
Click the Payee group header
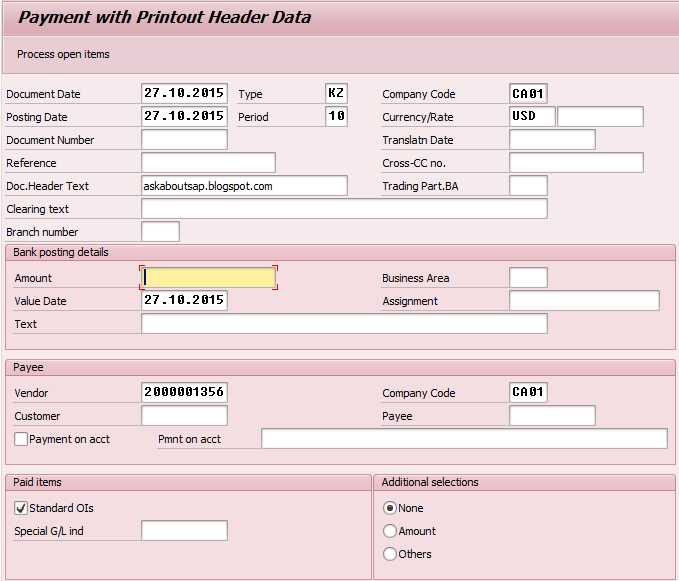click(340, 367)
